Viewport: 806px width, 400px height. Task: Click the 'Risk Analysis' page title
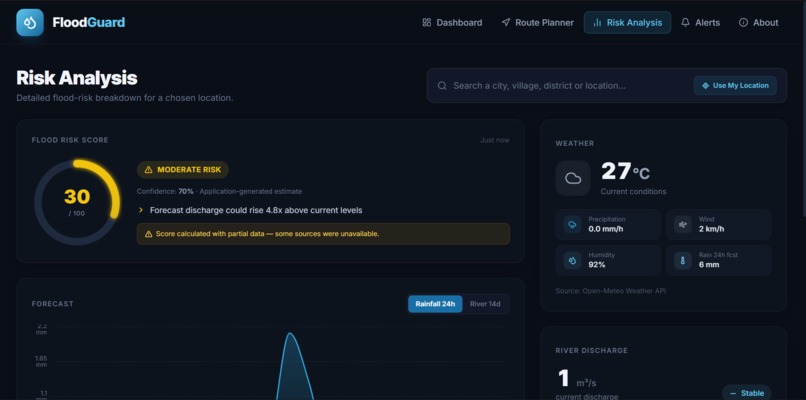pyautogui.click(x=77, y=78)
